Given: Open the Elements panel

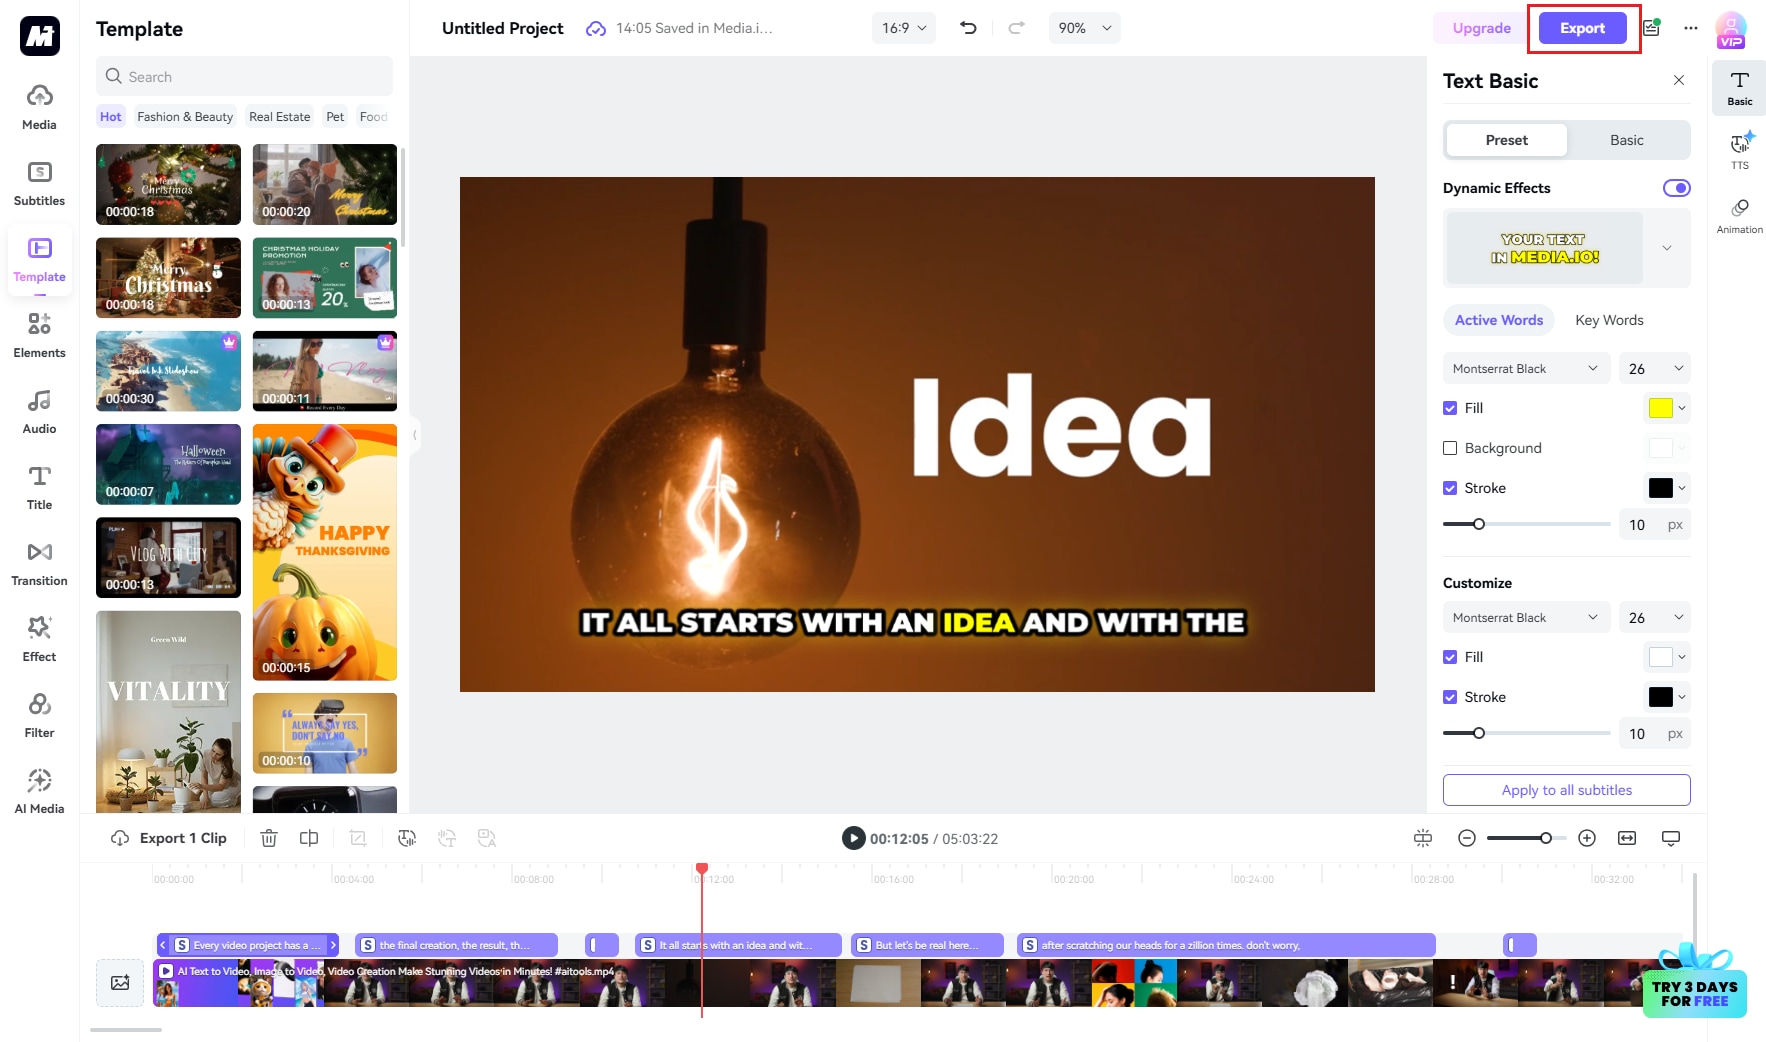Looking at the screenshot, I should (39, 335).
